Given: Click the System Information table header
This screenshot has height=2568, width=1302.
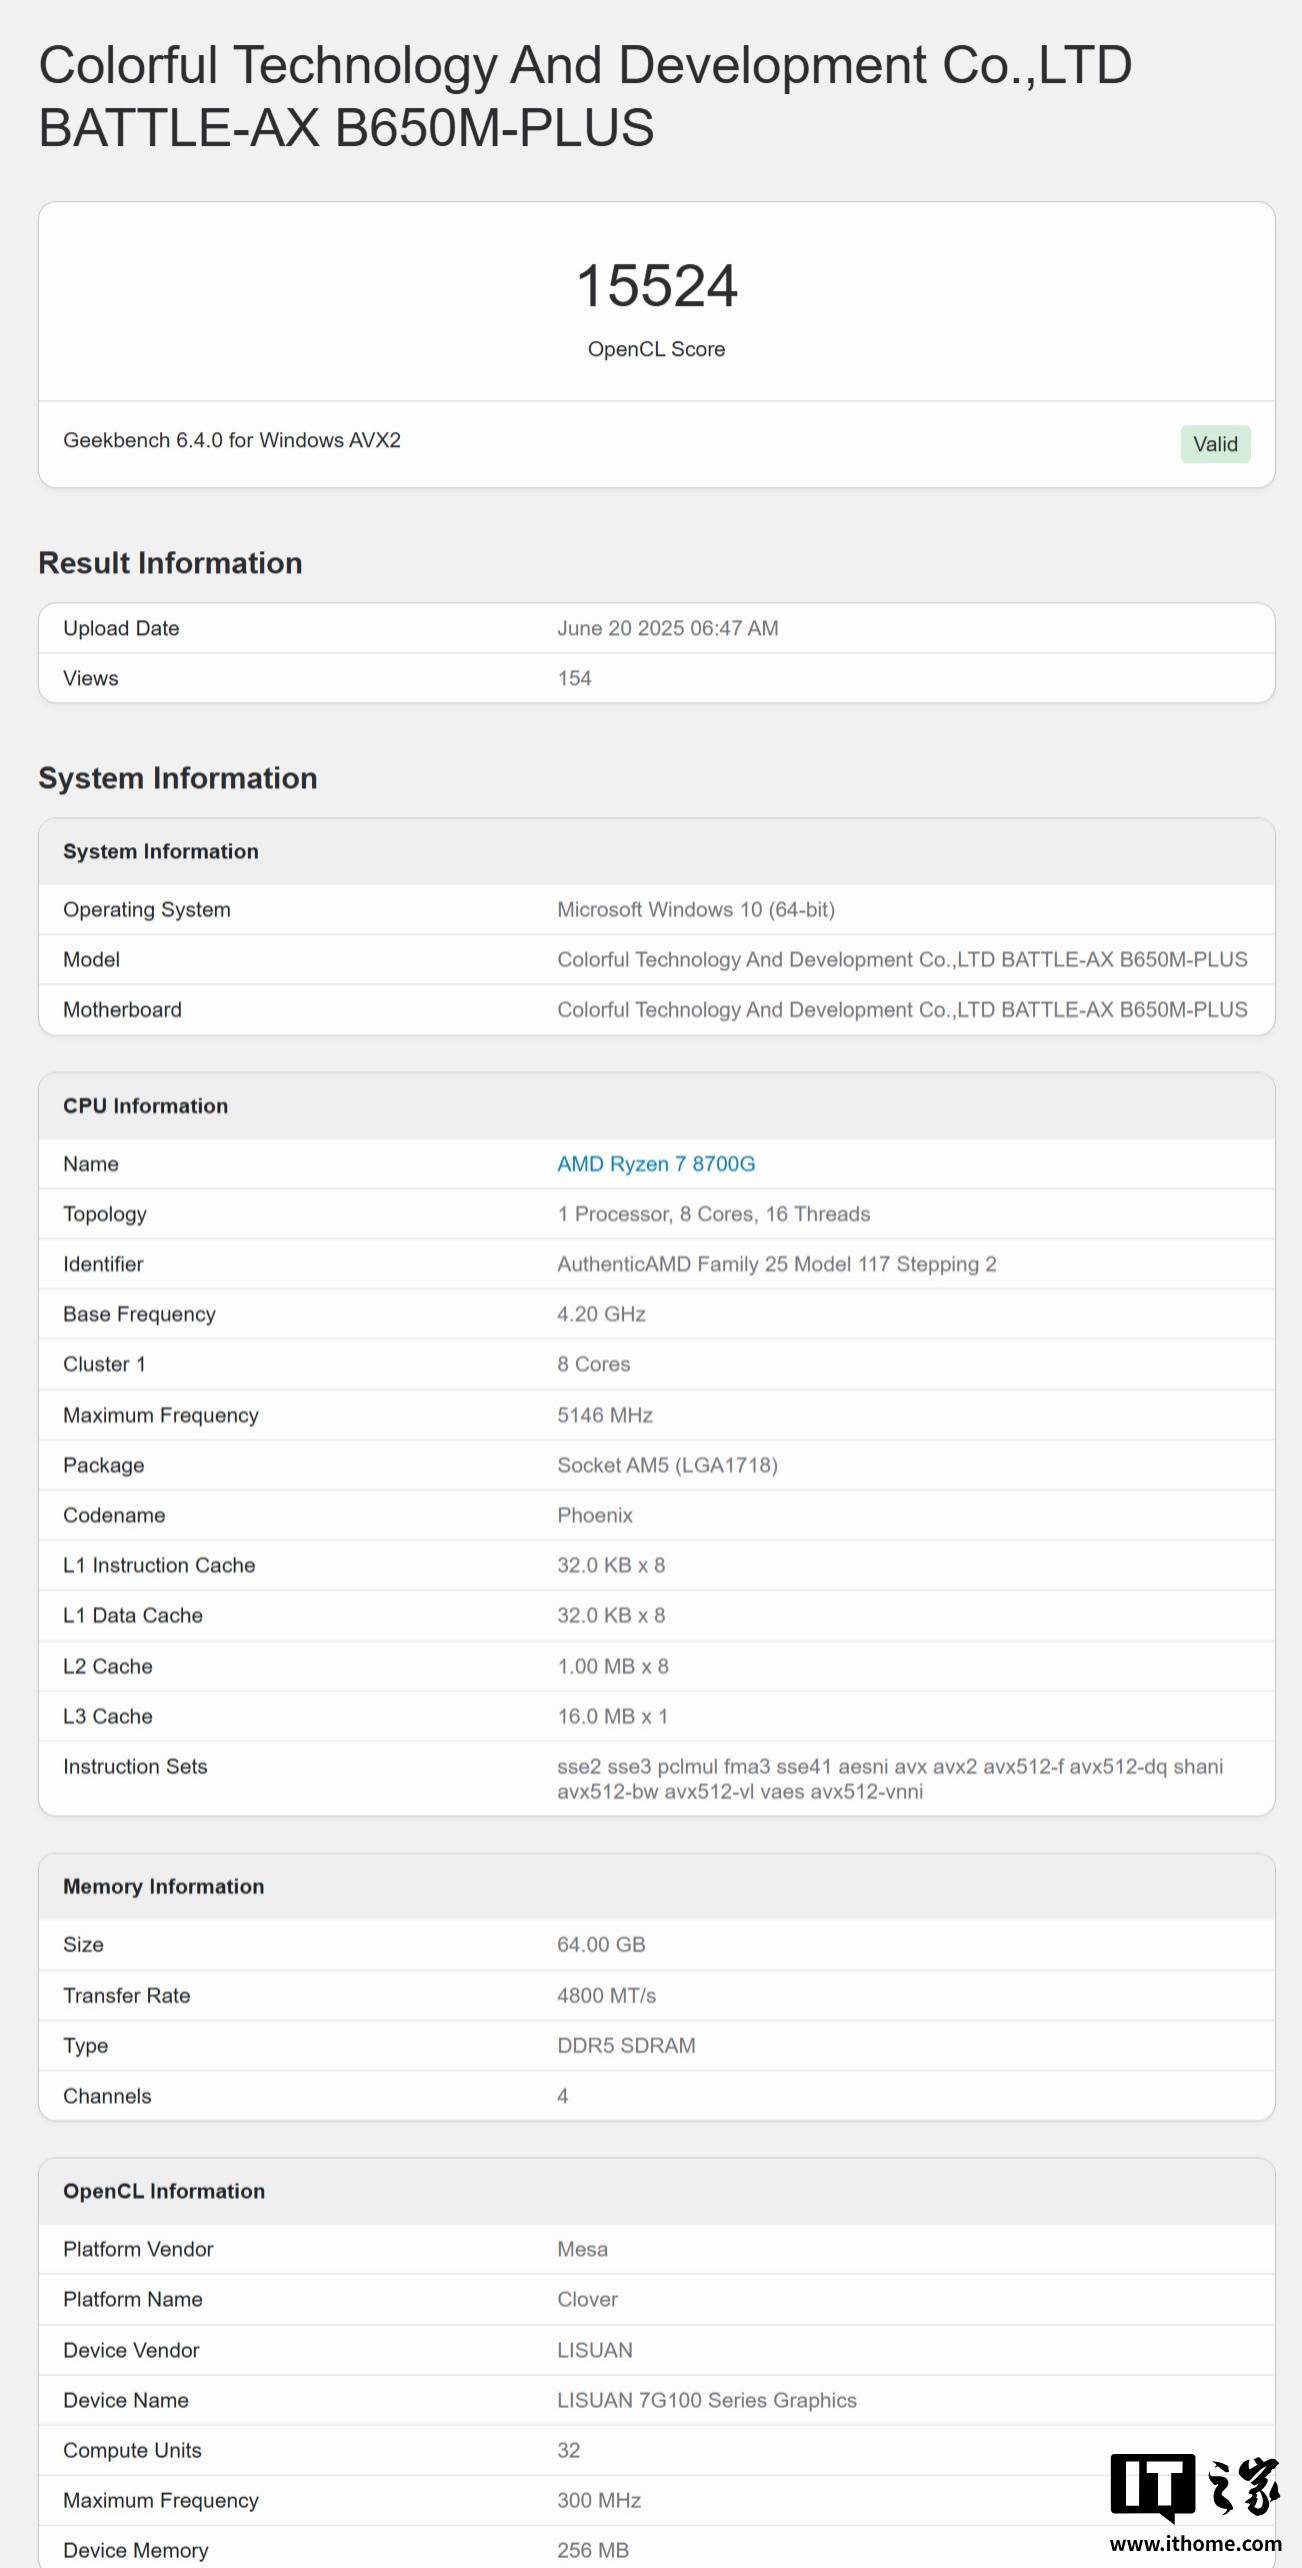Looking at the screenshot, I should (657, 851).
